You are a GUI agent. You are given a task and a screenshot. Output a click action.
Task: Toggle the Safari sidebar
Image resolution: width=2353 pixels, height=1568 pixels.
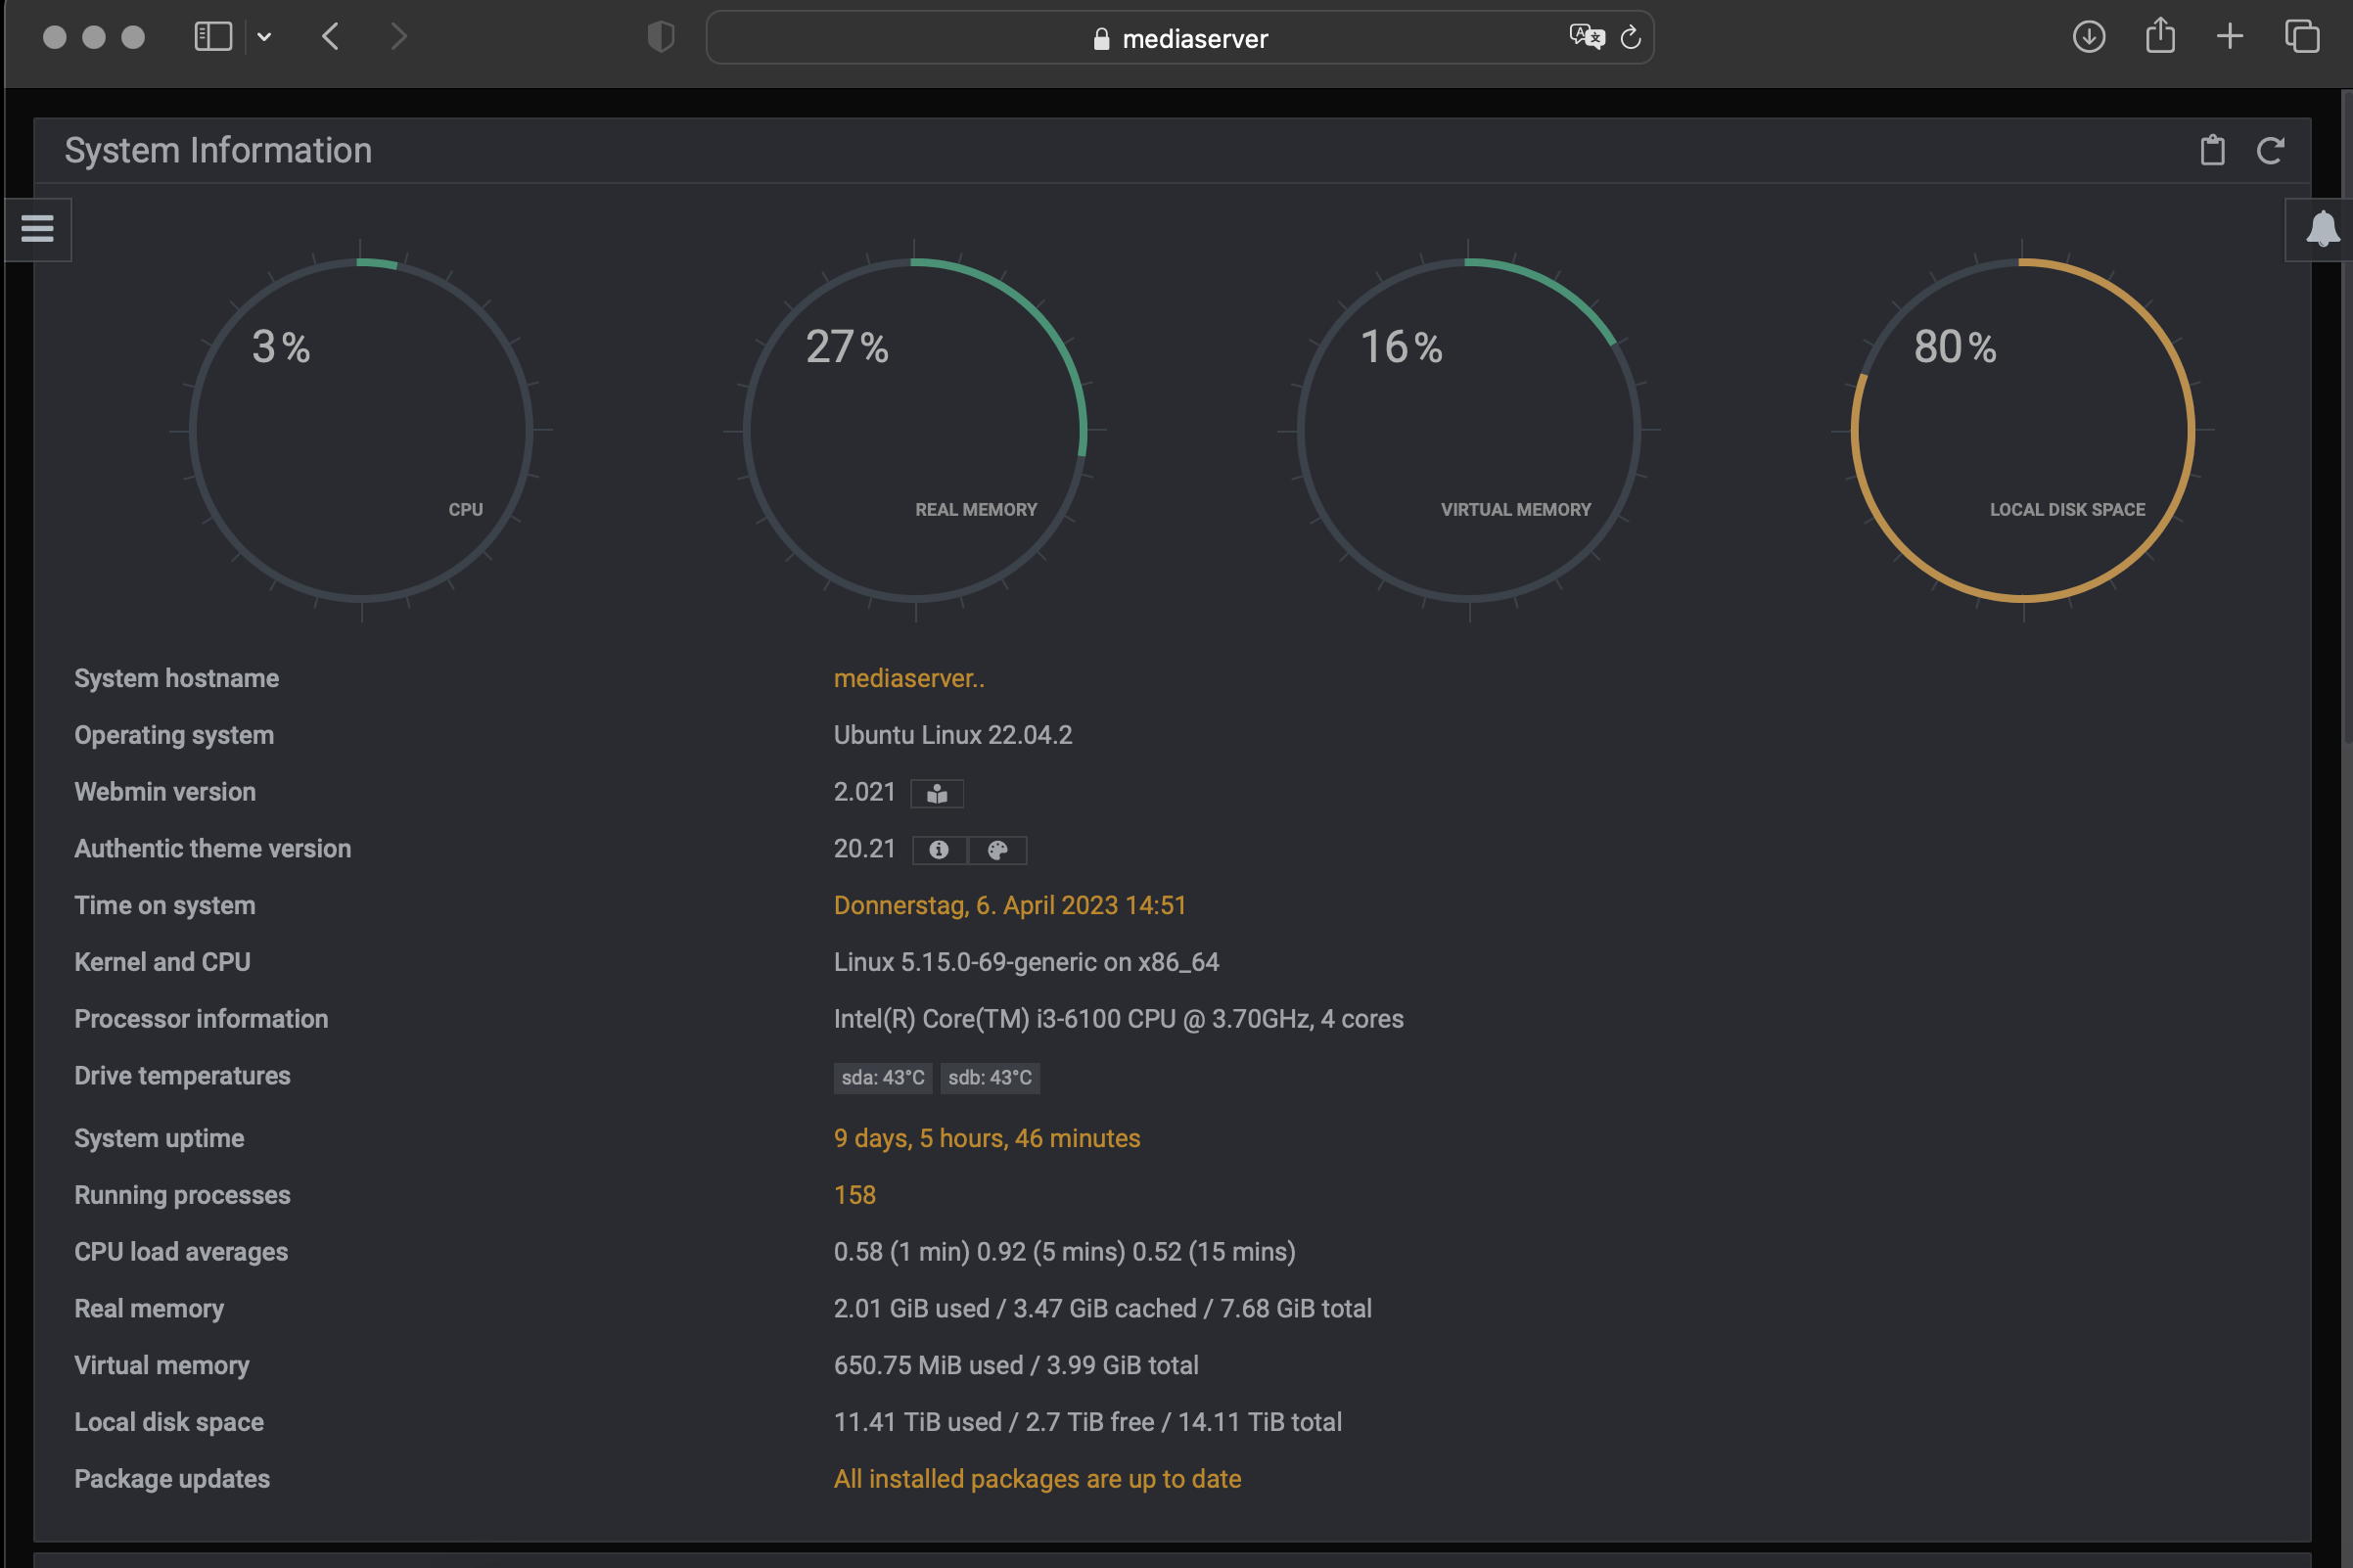(213, 38)
